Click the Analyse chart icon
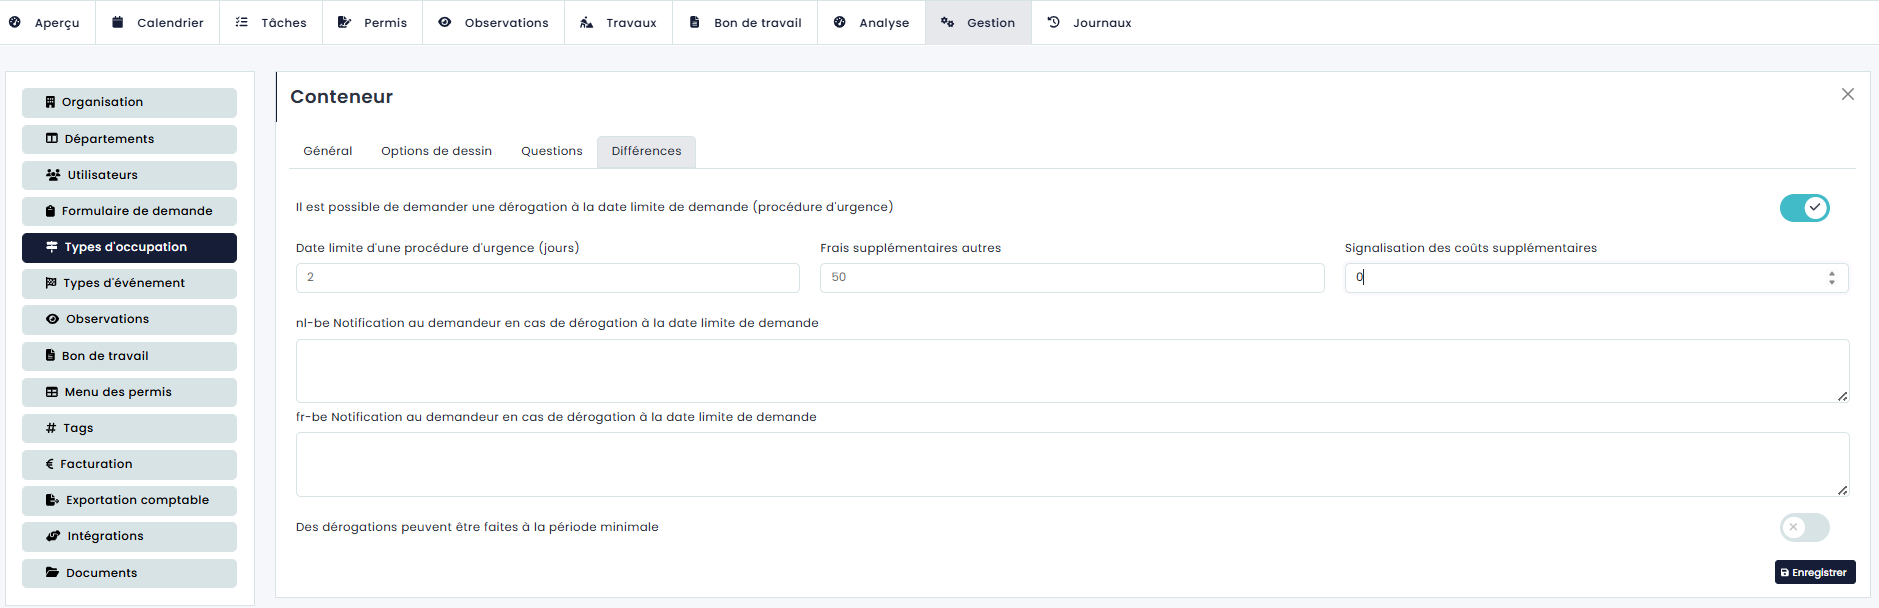This screenshot has height=608, width=1879. (x=840, y=22)
